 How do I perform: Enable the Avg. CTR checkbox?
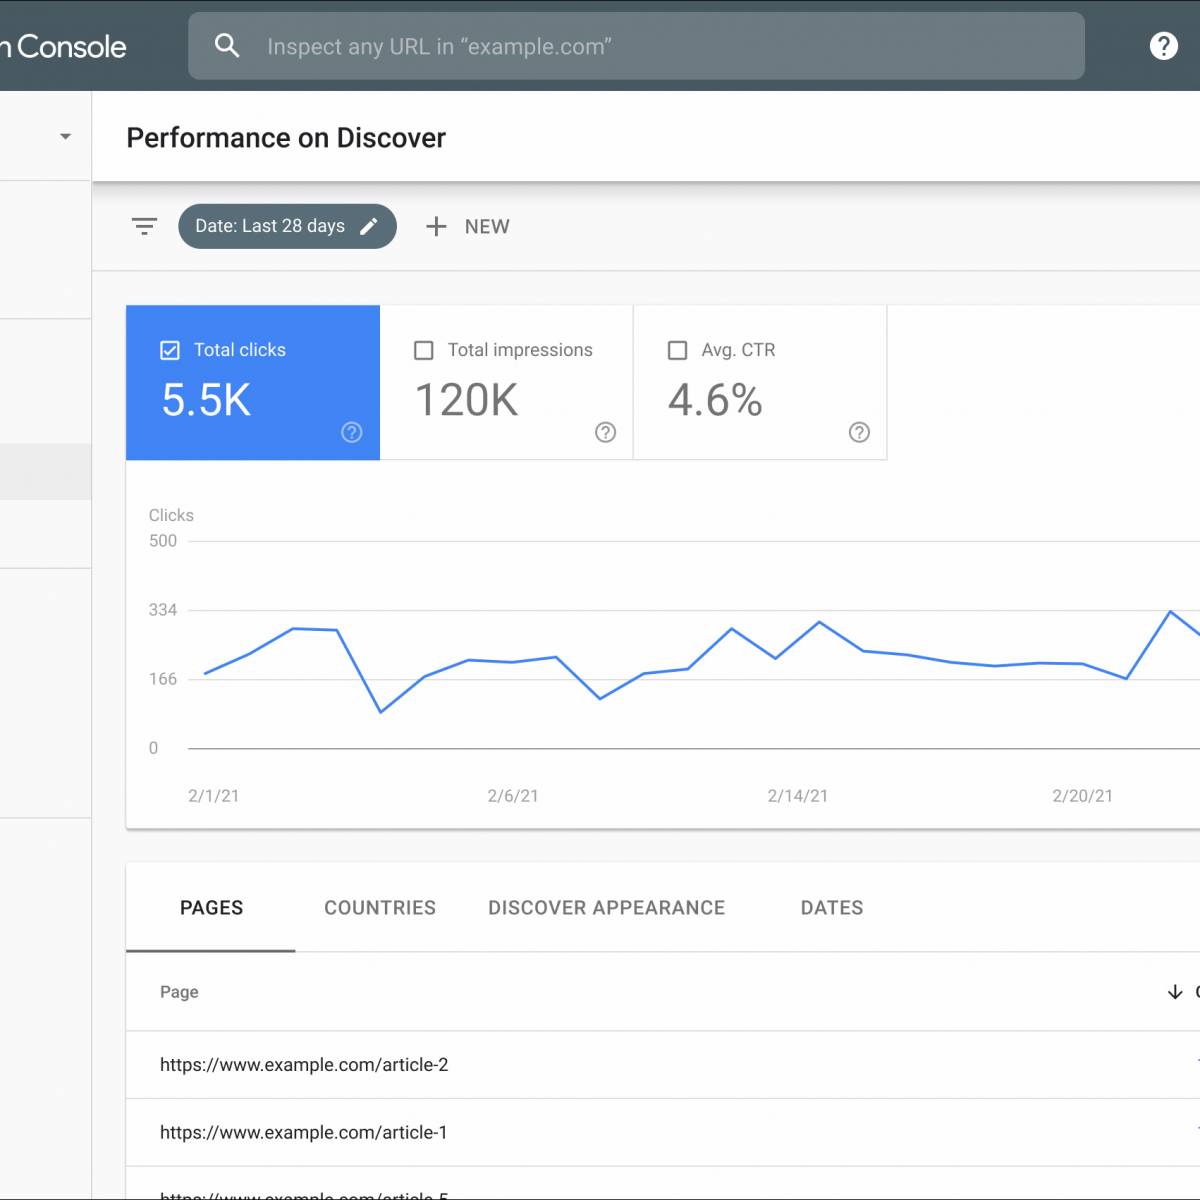coord(677,350)
